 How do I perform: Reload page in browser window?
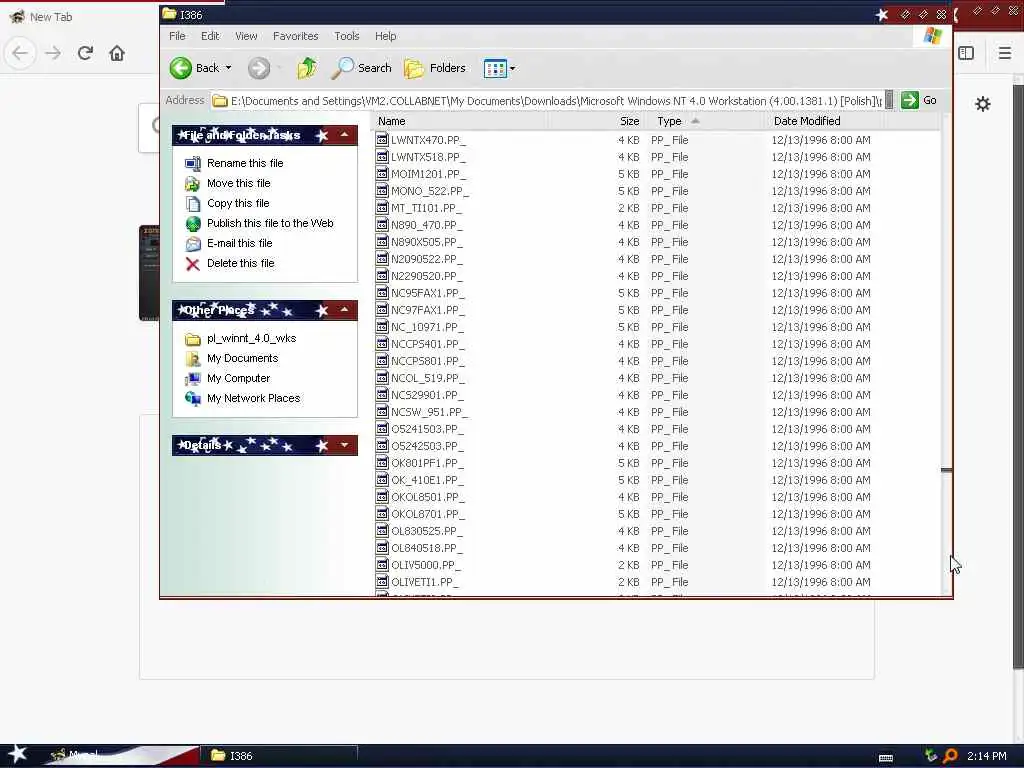click(x=85, y=53)
